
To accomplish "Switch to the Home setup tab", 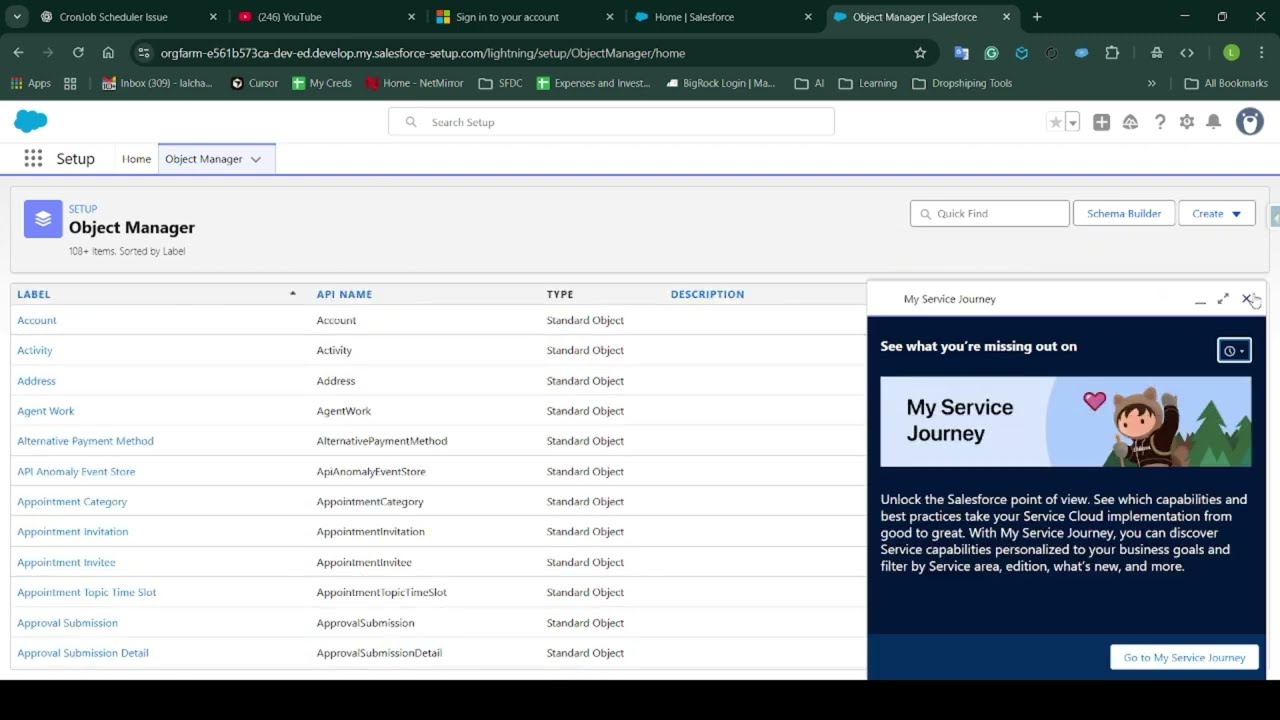I will [x=136, y=159].
